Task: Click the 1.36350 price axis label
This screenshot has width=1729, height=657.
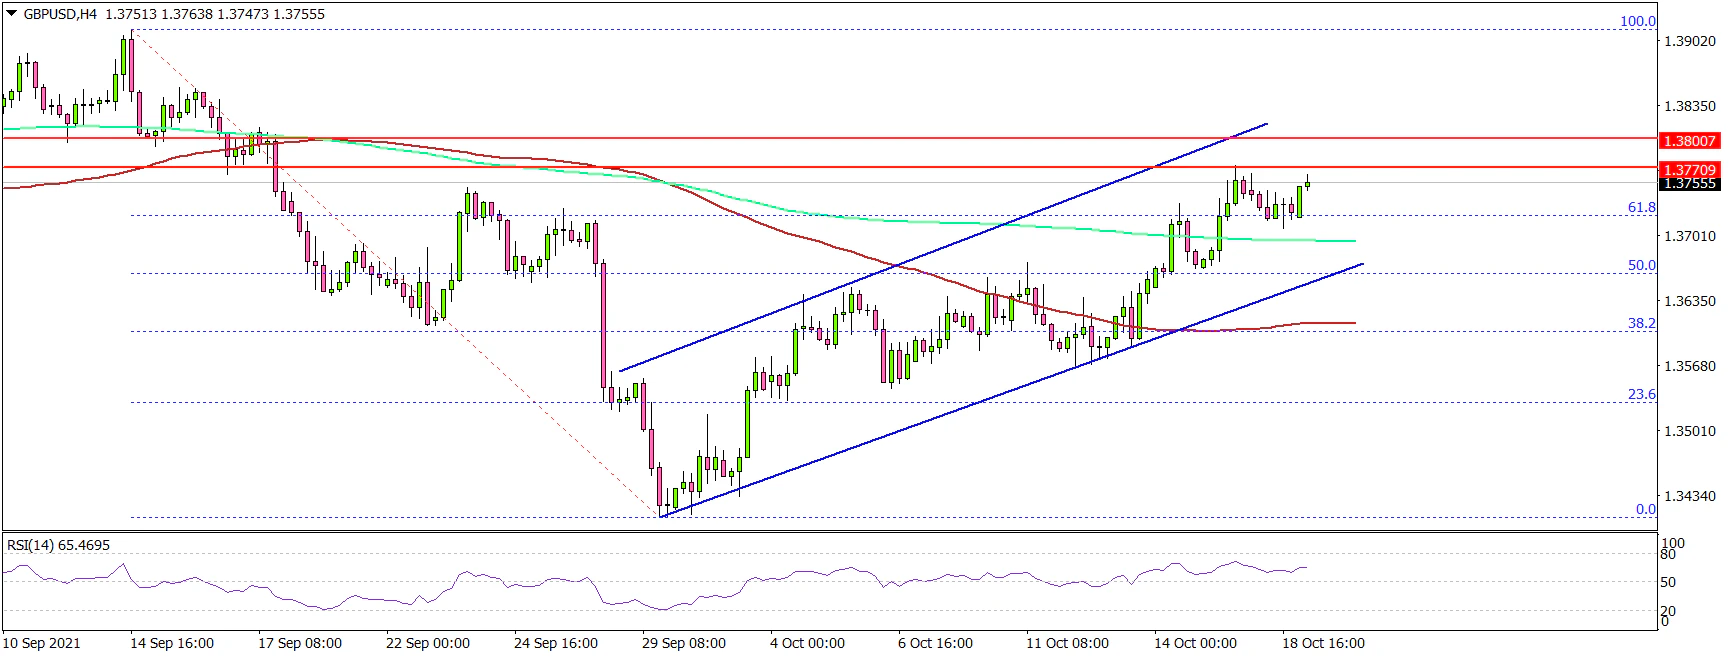Action: (1688, 301)
